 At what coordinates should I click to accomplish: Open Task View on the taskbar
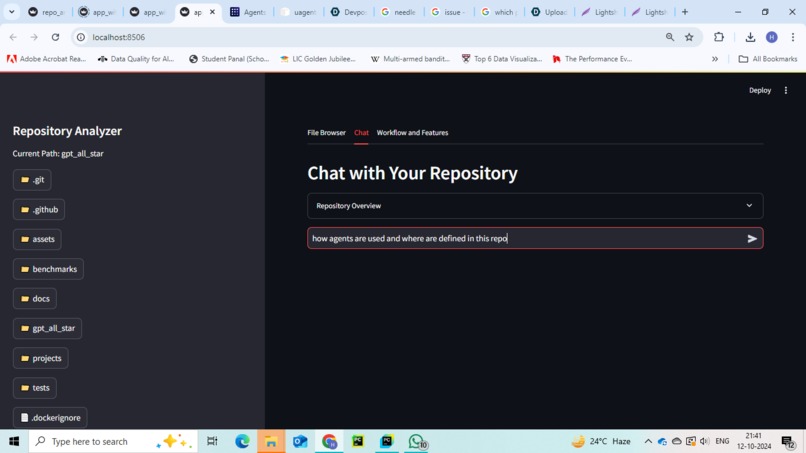(212, 441)
